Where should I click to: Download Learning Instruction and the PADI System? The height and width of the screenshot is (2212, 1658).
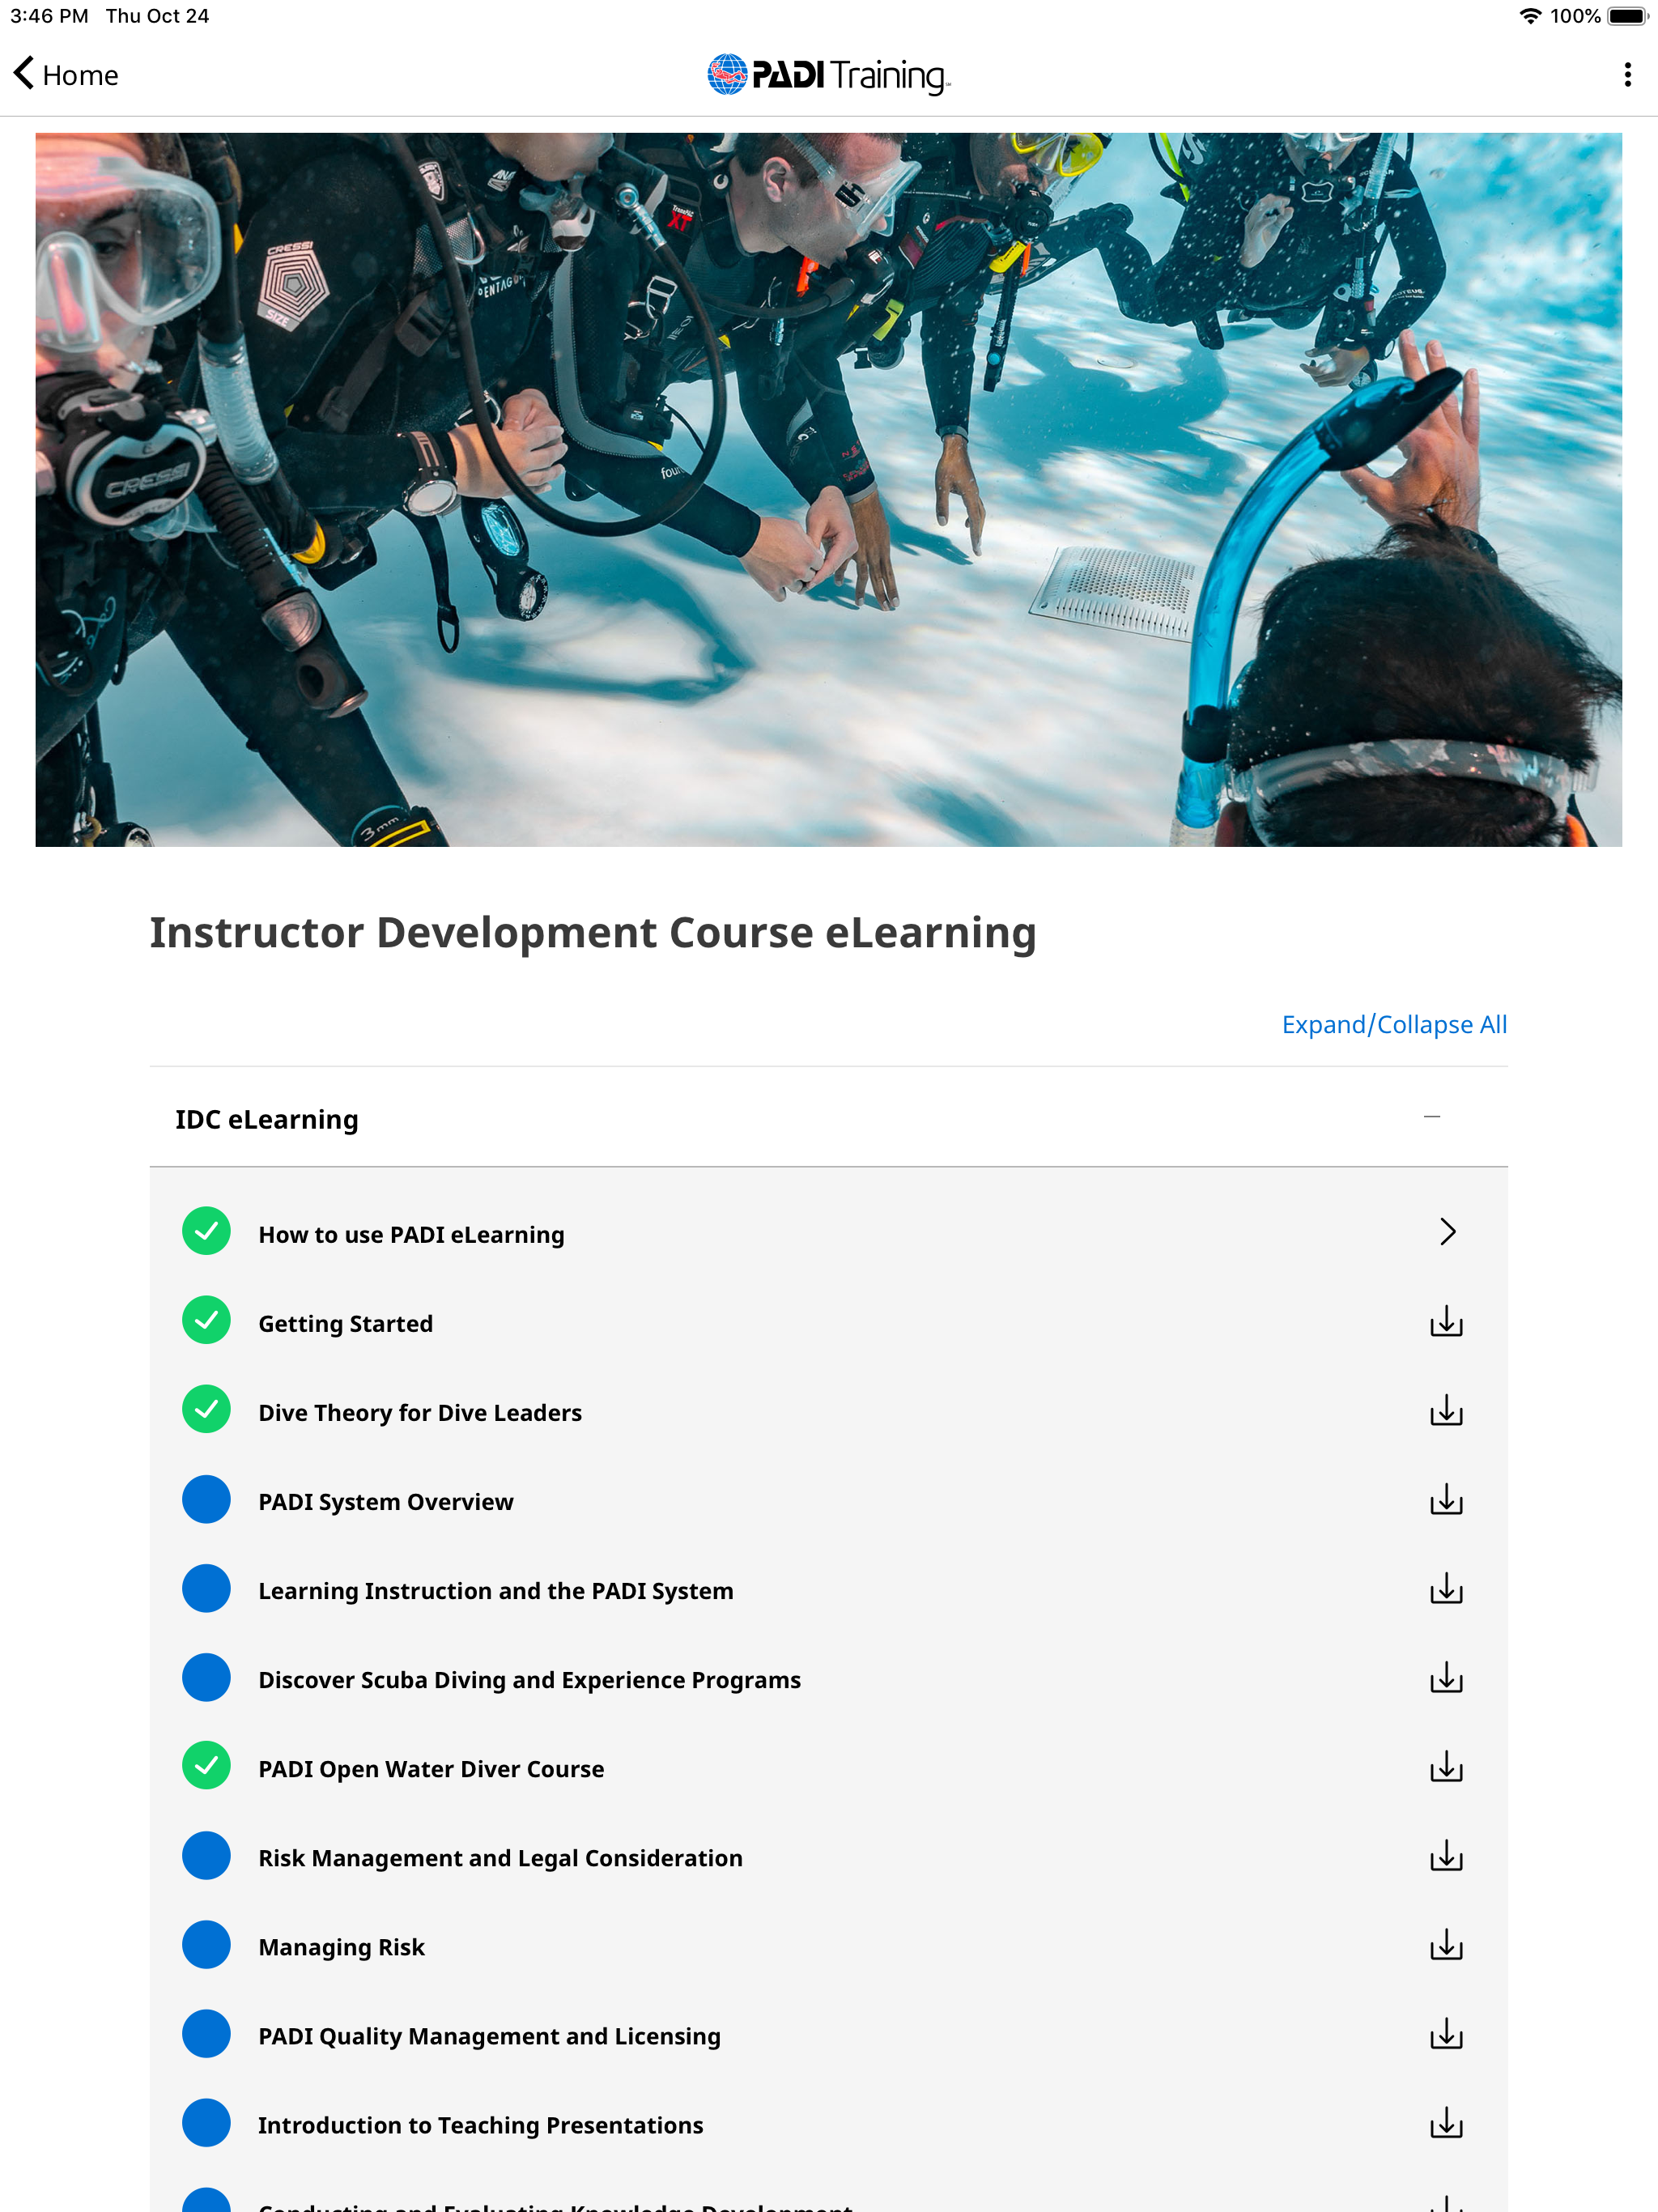[x=1446, y=1588]
